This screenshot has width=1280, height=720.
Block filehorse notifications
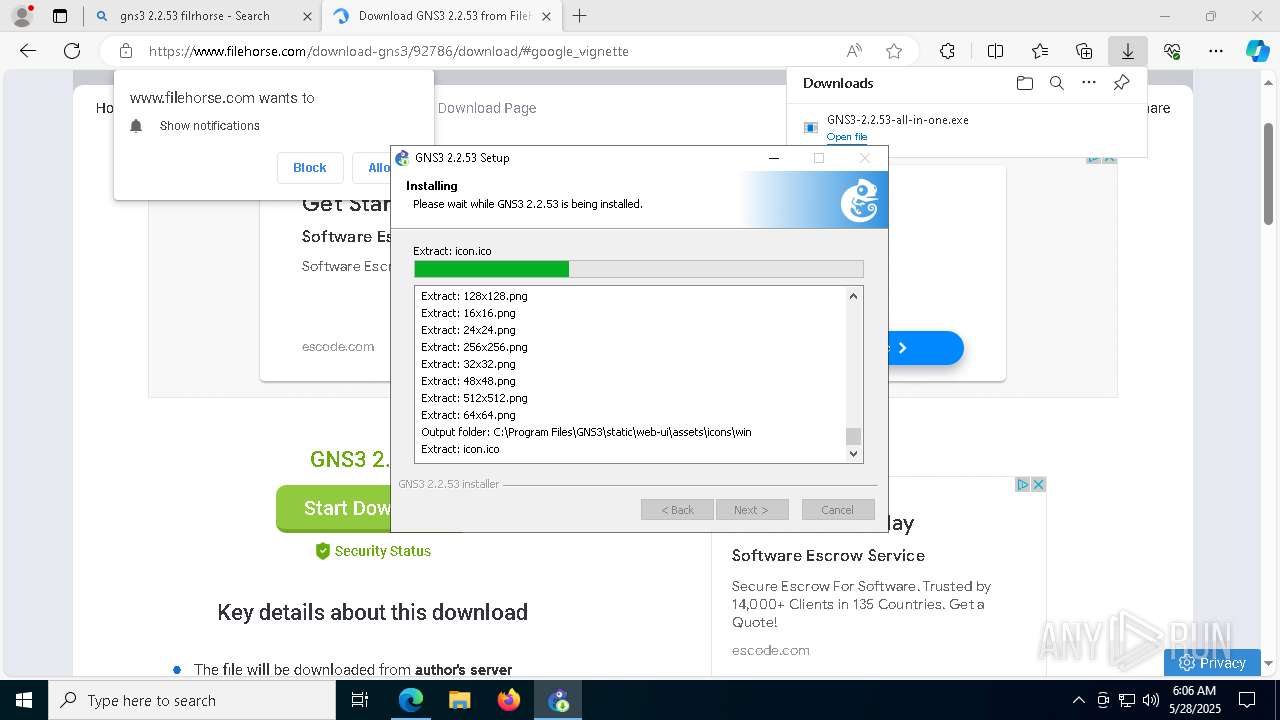[x=310, y=168]
